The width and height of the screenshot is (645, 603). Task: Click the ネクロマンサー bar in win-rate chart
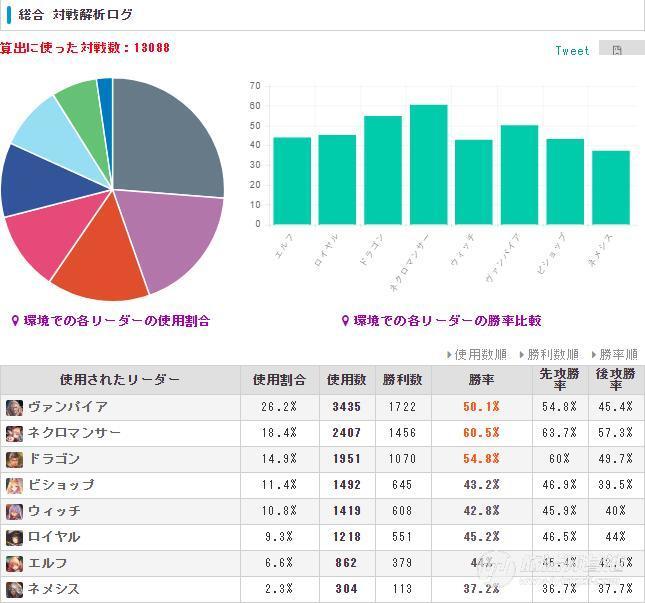click(428, 165)
